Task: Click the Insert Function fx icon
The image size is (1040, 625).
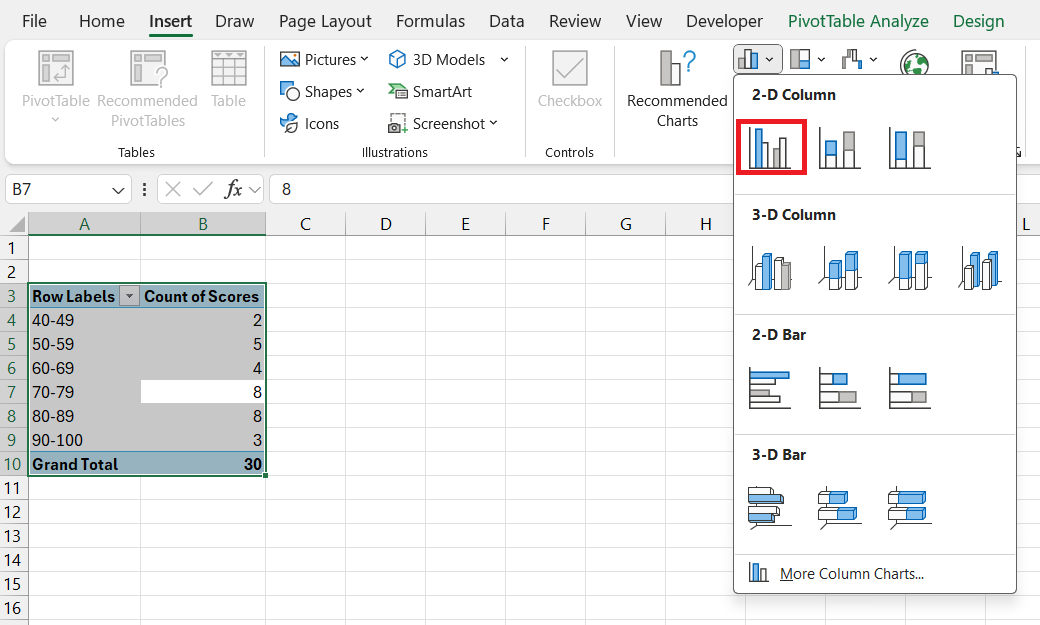Action: click(233, 189)
